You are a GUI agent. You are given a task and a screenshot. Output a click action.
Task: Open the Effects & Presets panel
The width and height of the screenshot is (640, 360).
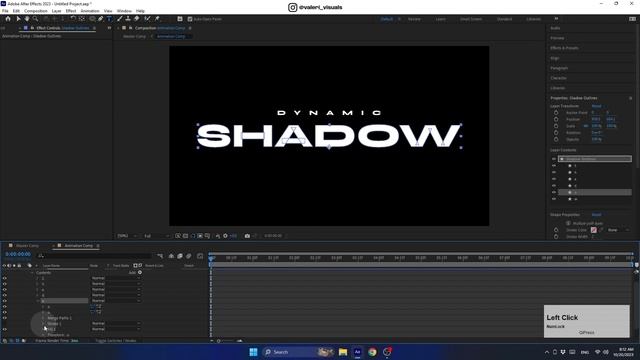564,48
